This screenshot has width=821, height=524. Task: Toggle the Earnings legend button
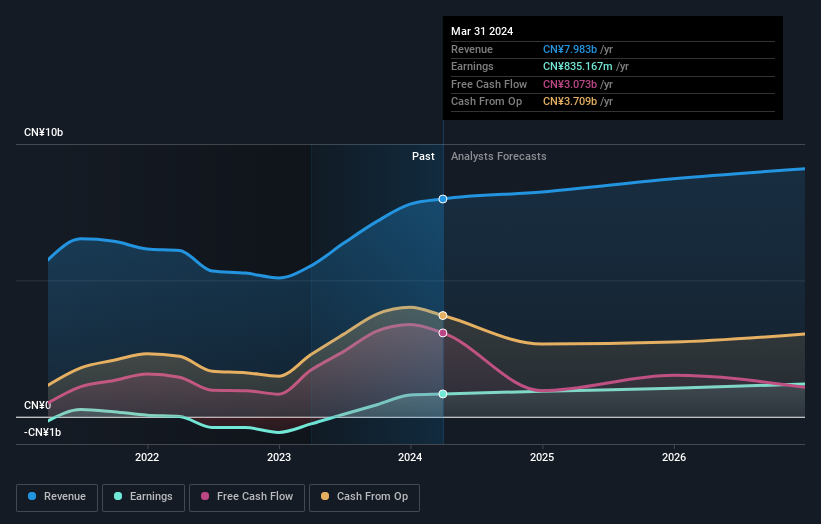click(x=143, y=497)
